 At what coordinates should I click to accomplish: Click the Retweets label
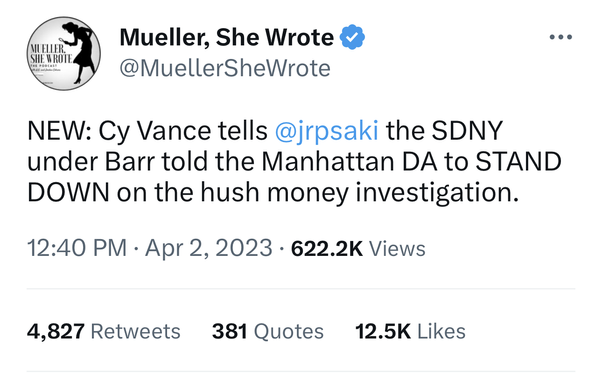point(136,331)
